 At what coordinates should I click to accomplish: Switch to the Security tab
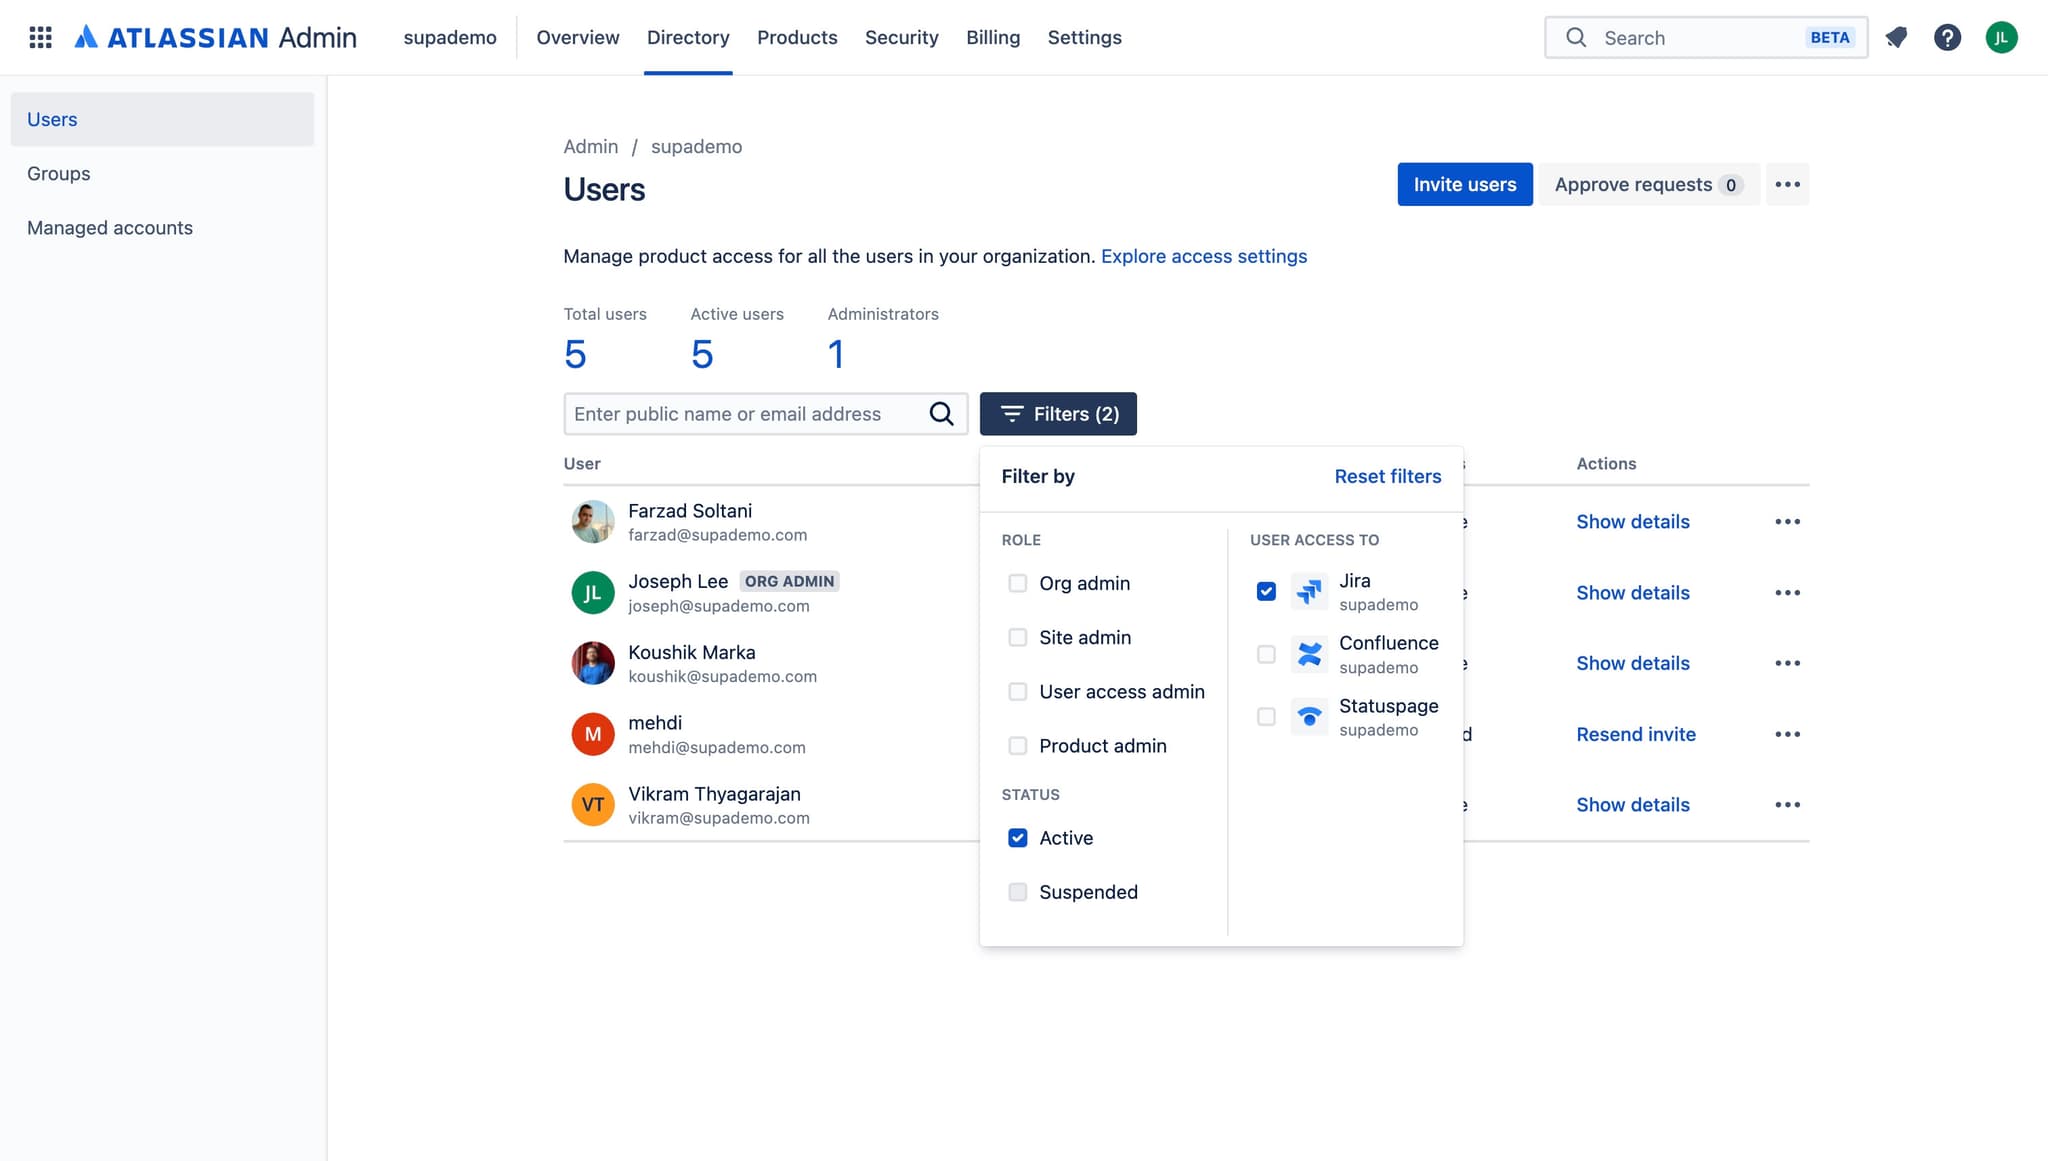pyautogui.click(x=901, y=37)
